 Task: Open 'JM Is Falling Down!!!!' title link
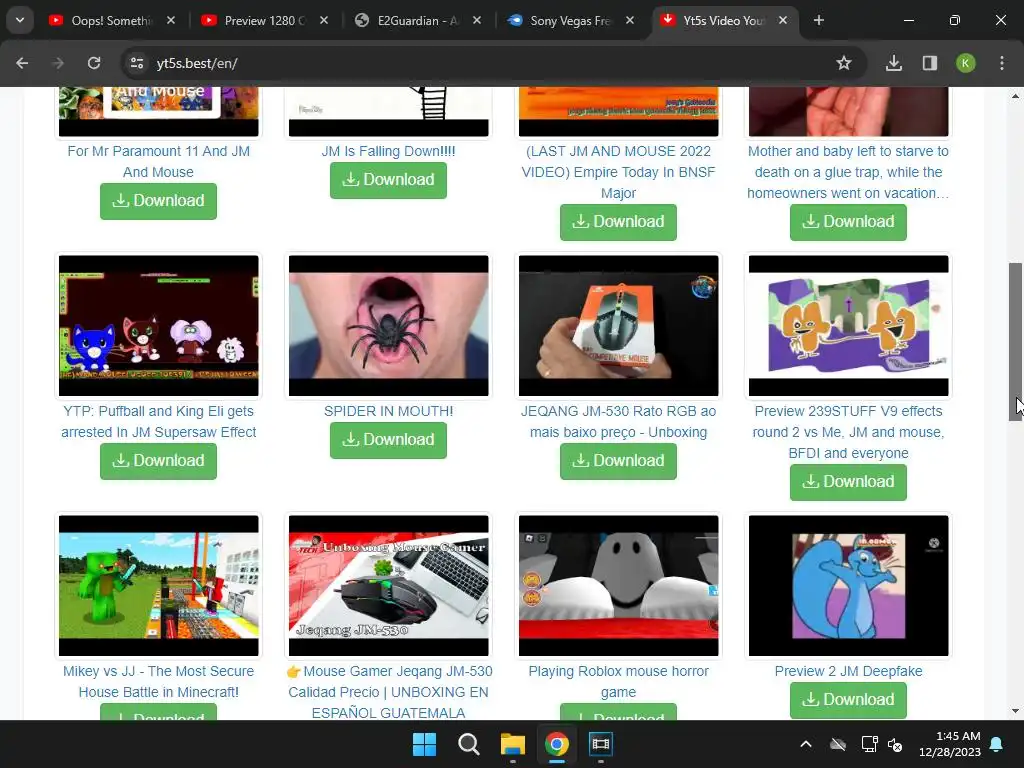click(x=388, y=151)
